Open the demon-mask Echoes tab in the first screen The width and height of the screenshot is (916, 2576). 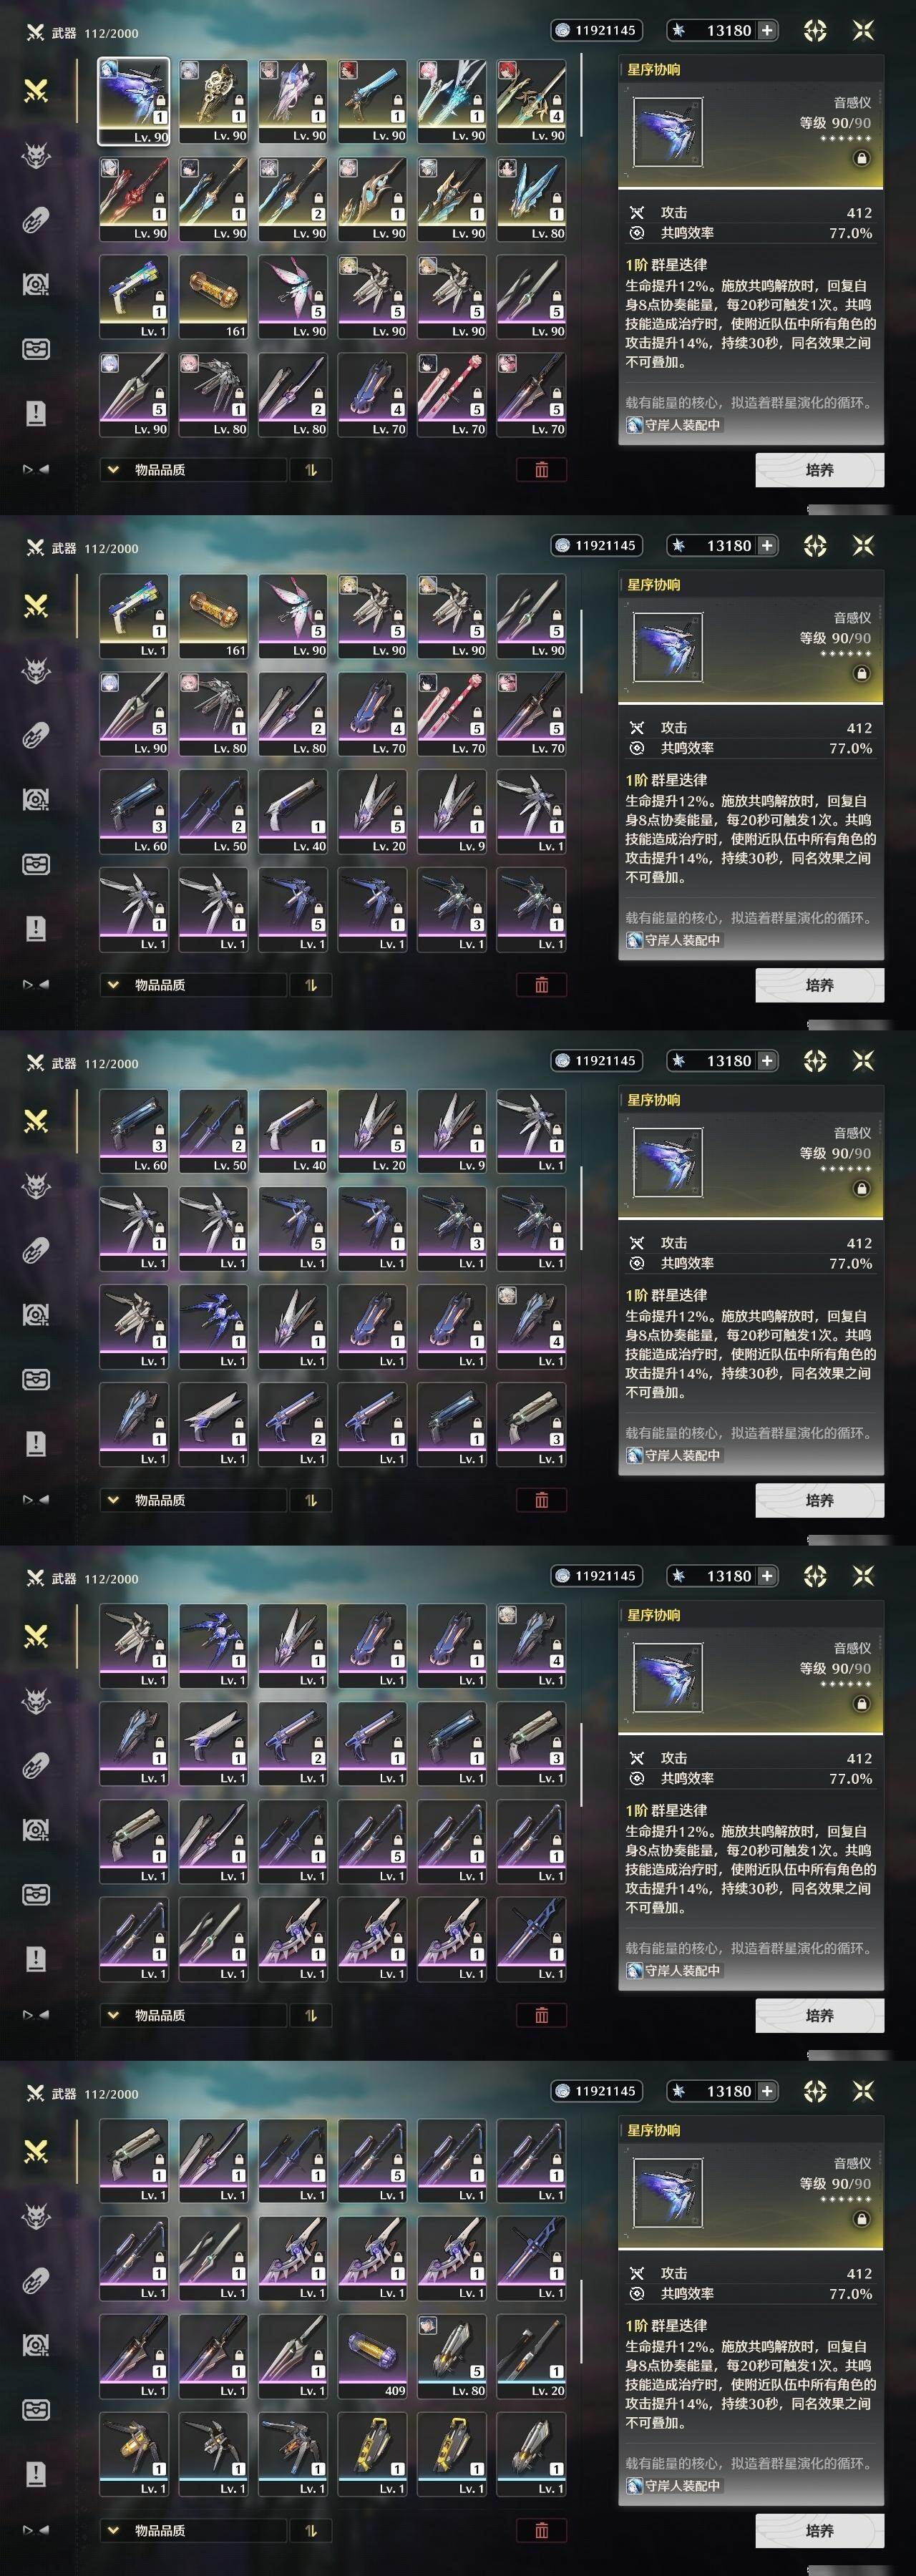click(36, 155)
